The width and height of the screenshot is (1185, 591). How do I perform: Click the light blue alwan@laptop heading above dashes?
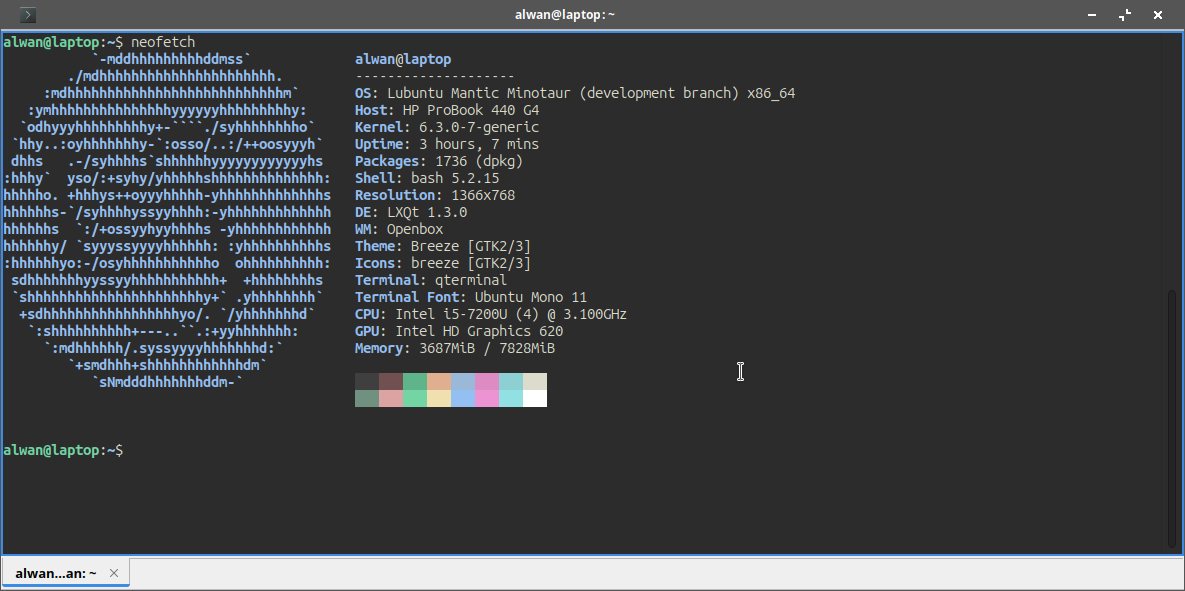tap(403, 59)
